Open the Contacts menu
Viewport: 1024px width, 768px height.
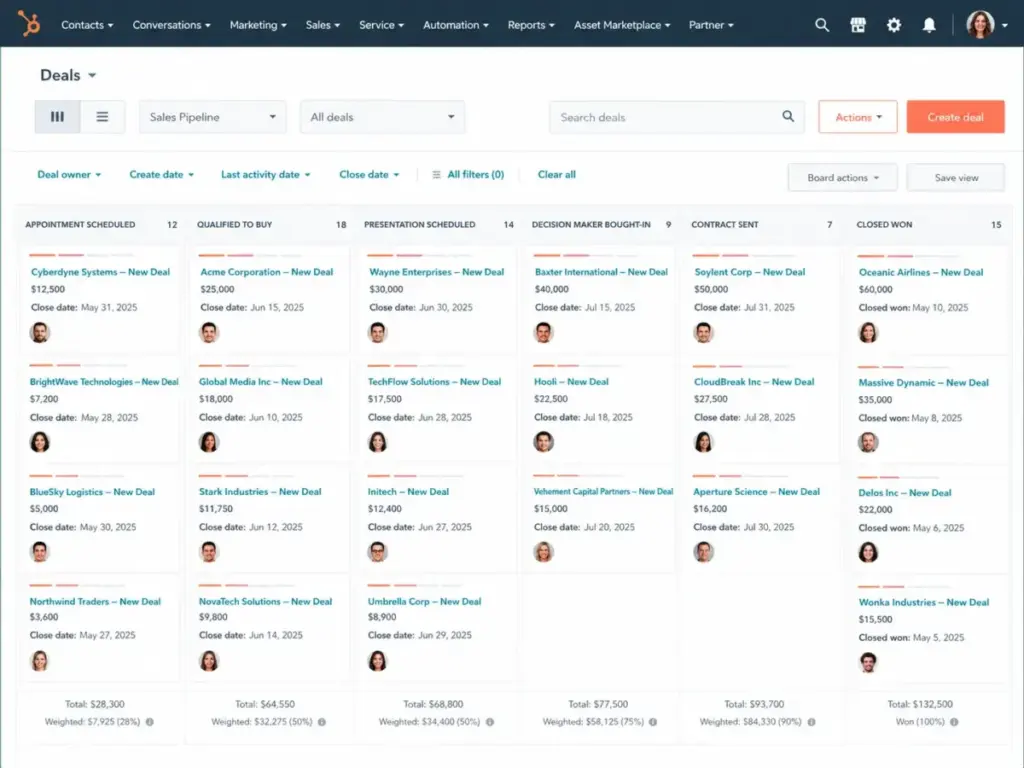(x=87, y=25)
